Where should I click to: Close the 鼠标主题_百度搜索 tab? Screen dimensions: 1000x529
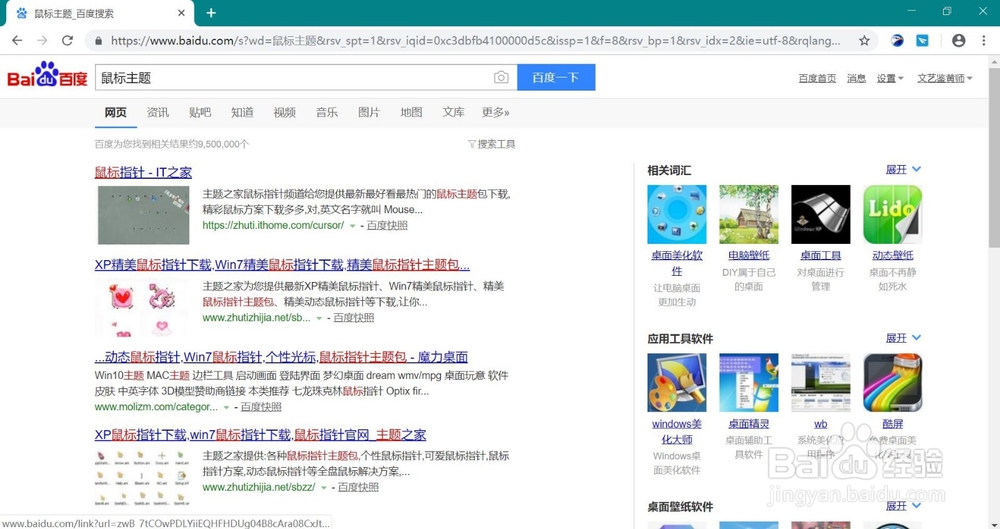[181, 13]
